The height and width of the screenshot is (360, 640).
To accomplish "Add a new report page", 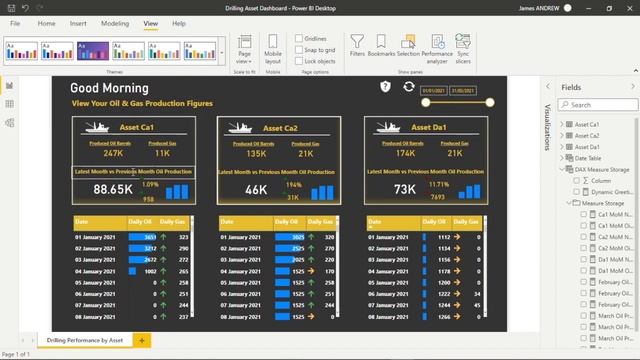I will (142, 340).
